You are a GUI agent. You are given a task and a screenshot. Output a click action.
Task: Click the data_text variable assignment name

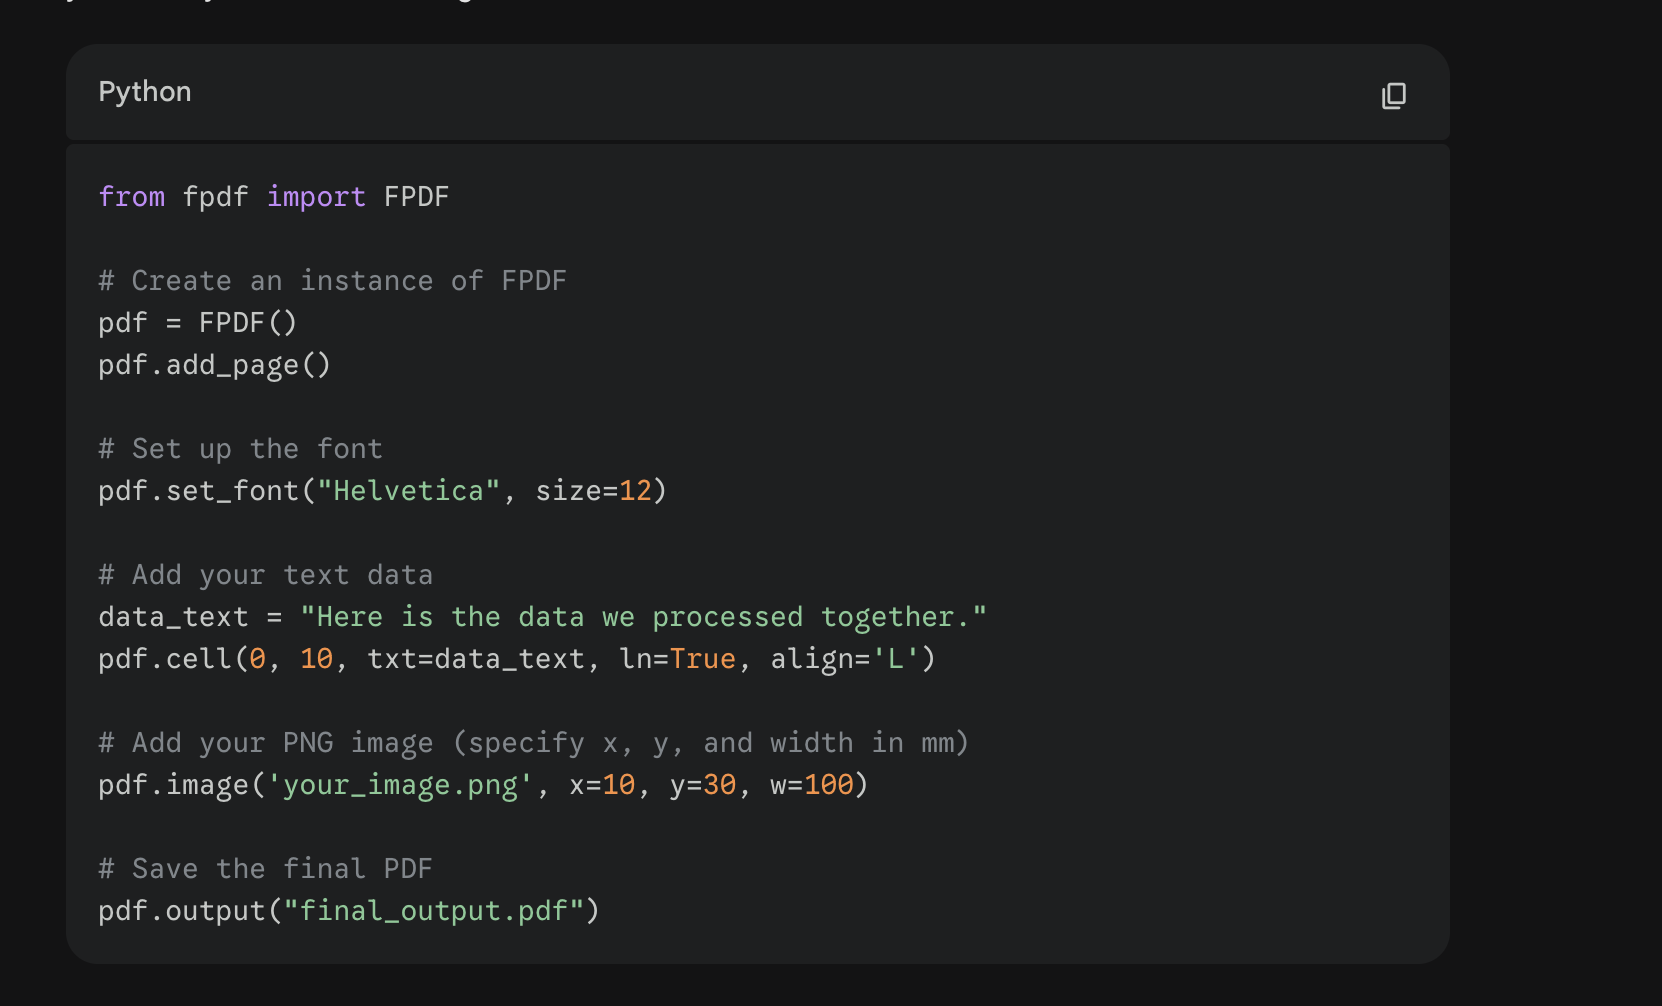click(x=173, y=617)
